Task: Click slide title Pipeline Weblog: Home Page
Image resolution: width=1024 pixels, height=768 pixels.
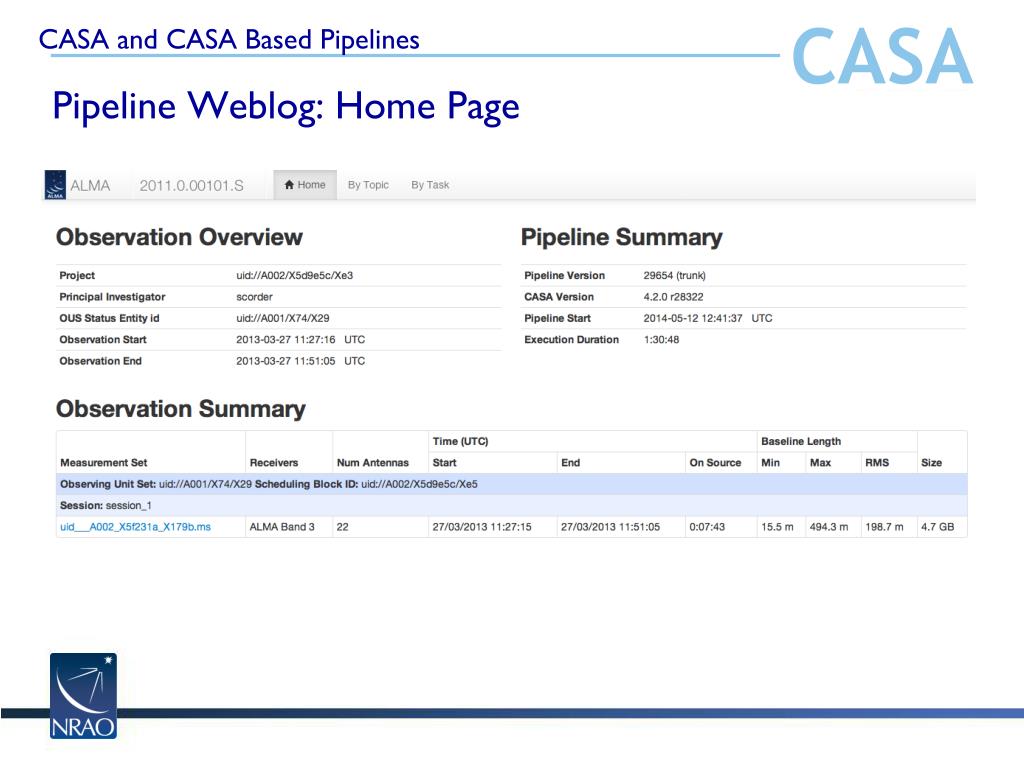Action: [x=286, y=106]
